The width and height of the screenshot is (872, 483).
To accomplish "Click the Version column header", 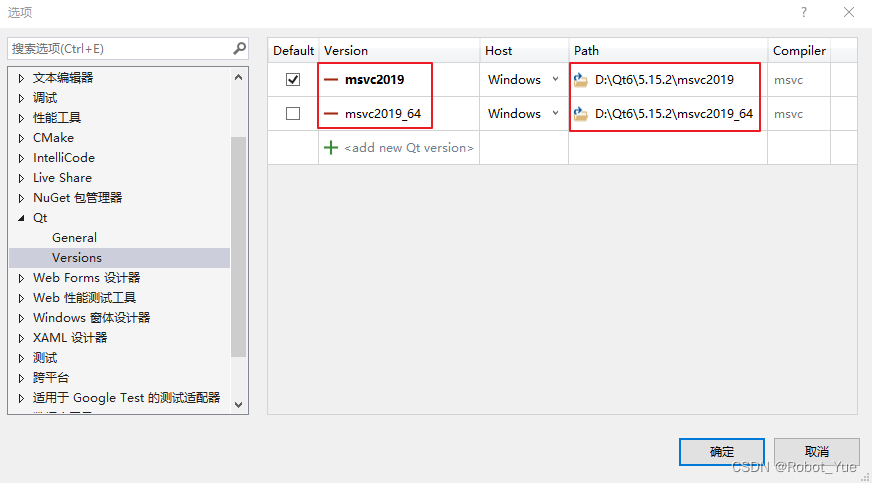I will (399, 51).
